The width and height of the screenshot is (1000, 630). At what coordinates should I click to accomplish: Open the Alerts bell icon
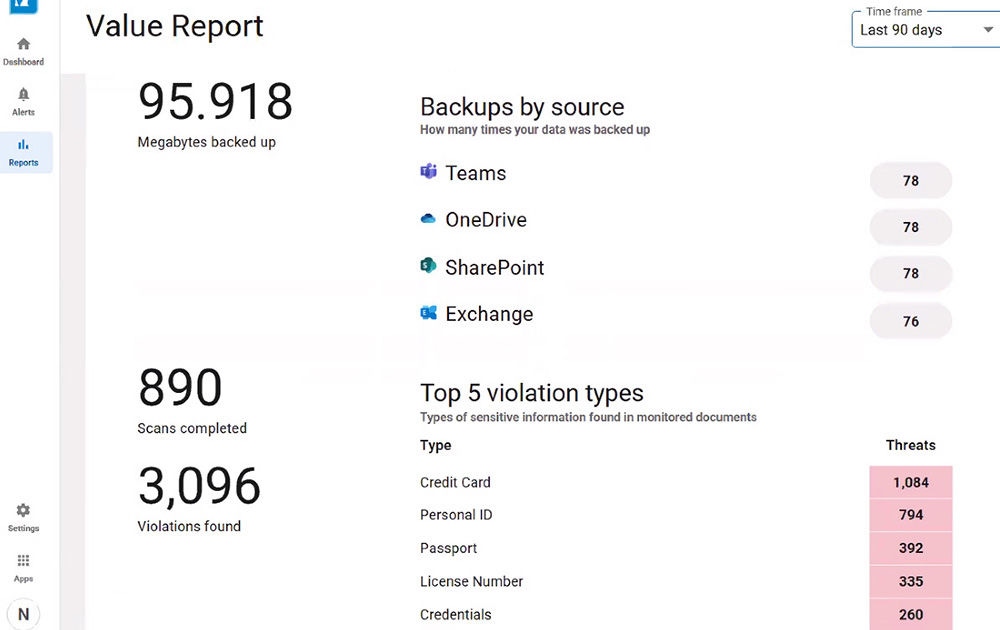(x=24, y=94)
